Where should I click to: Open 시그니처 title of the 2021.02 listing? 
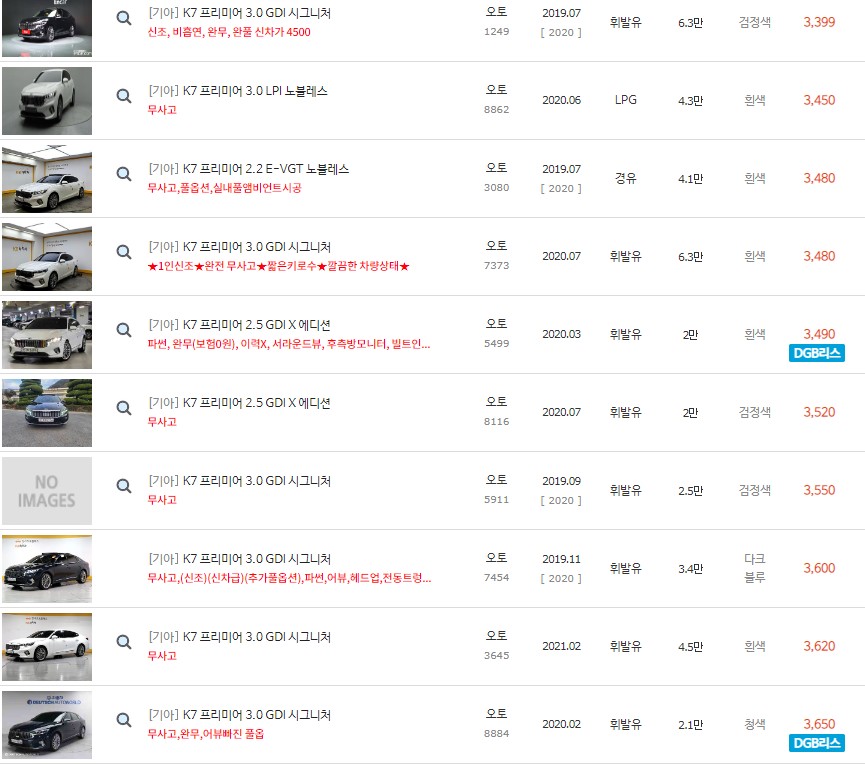tap(239, 637)
